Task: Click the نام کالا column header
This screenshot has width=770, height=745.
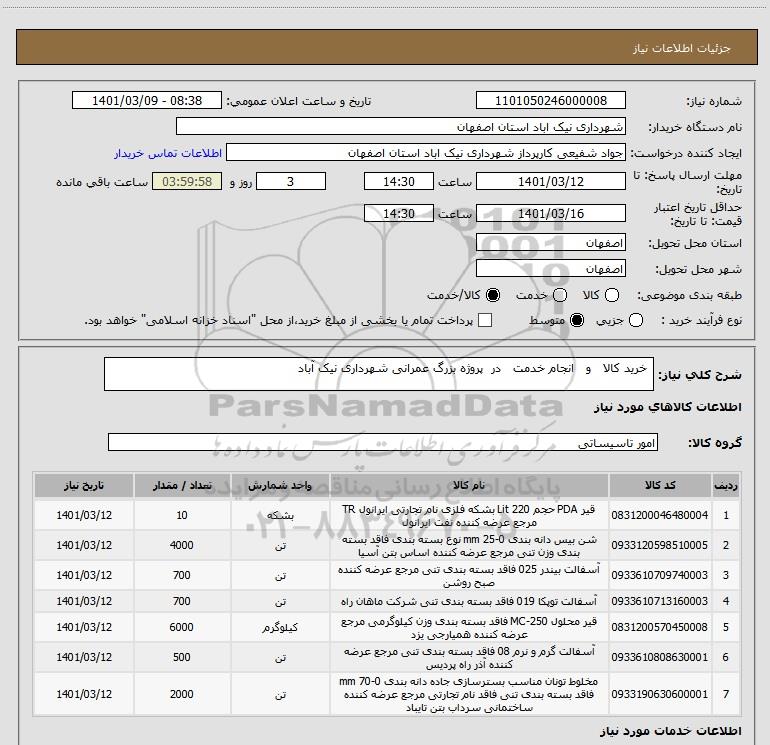Action: pyautogui.click(x=469, y=485)
